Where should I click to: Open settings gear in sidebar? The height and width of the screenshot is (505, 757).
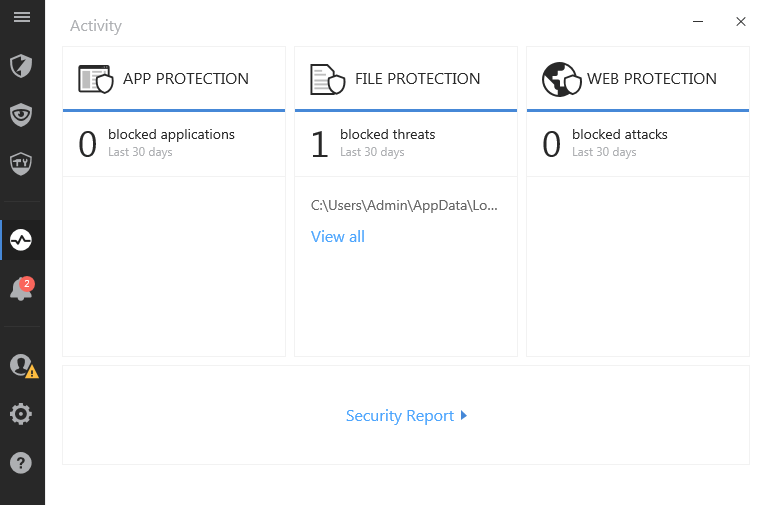click(22, 414)
